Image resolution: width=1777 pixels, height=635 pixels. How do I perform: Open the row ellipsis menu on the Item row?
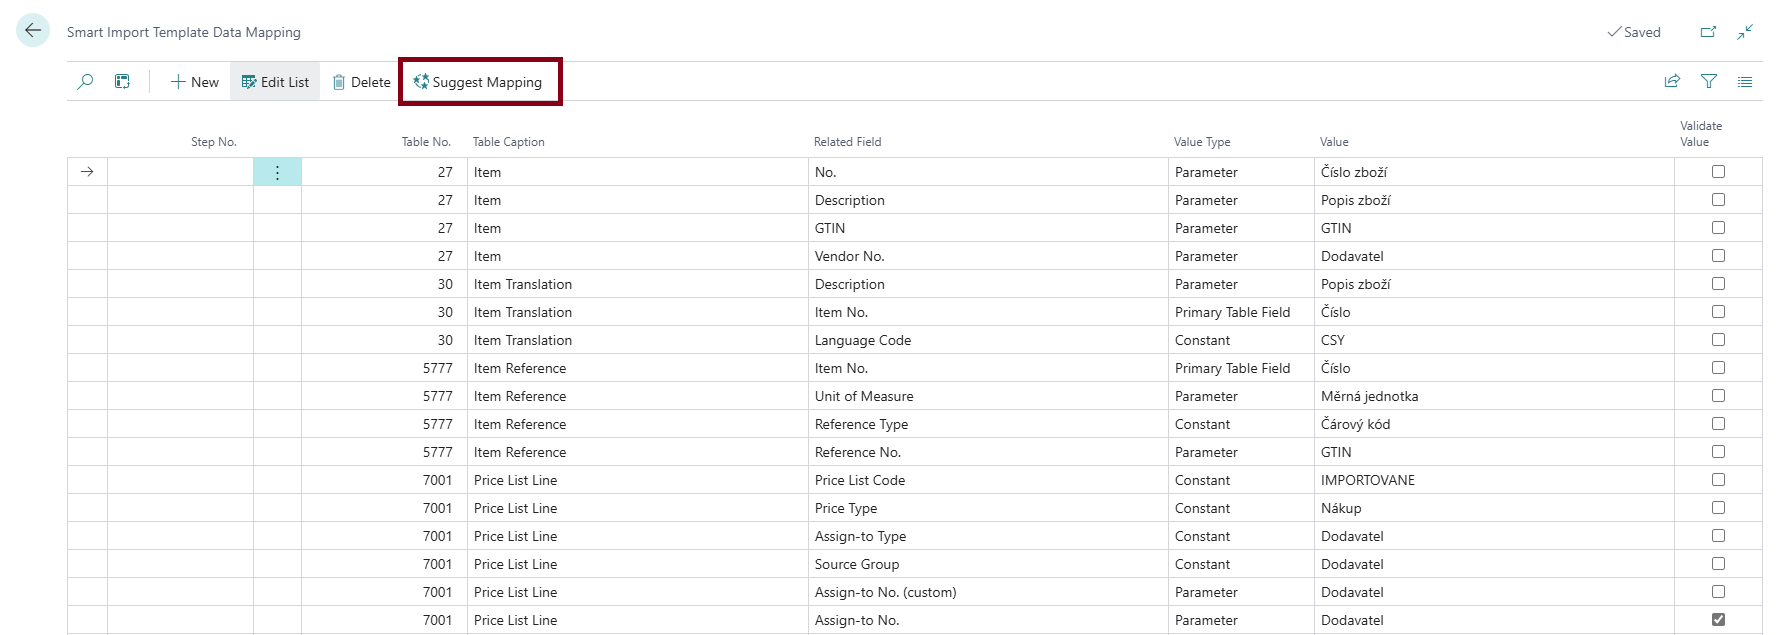[277, 171]
